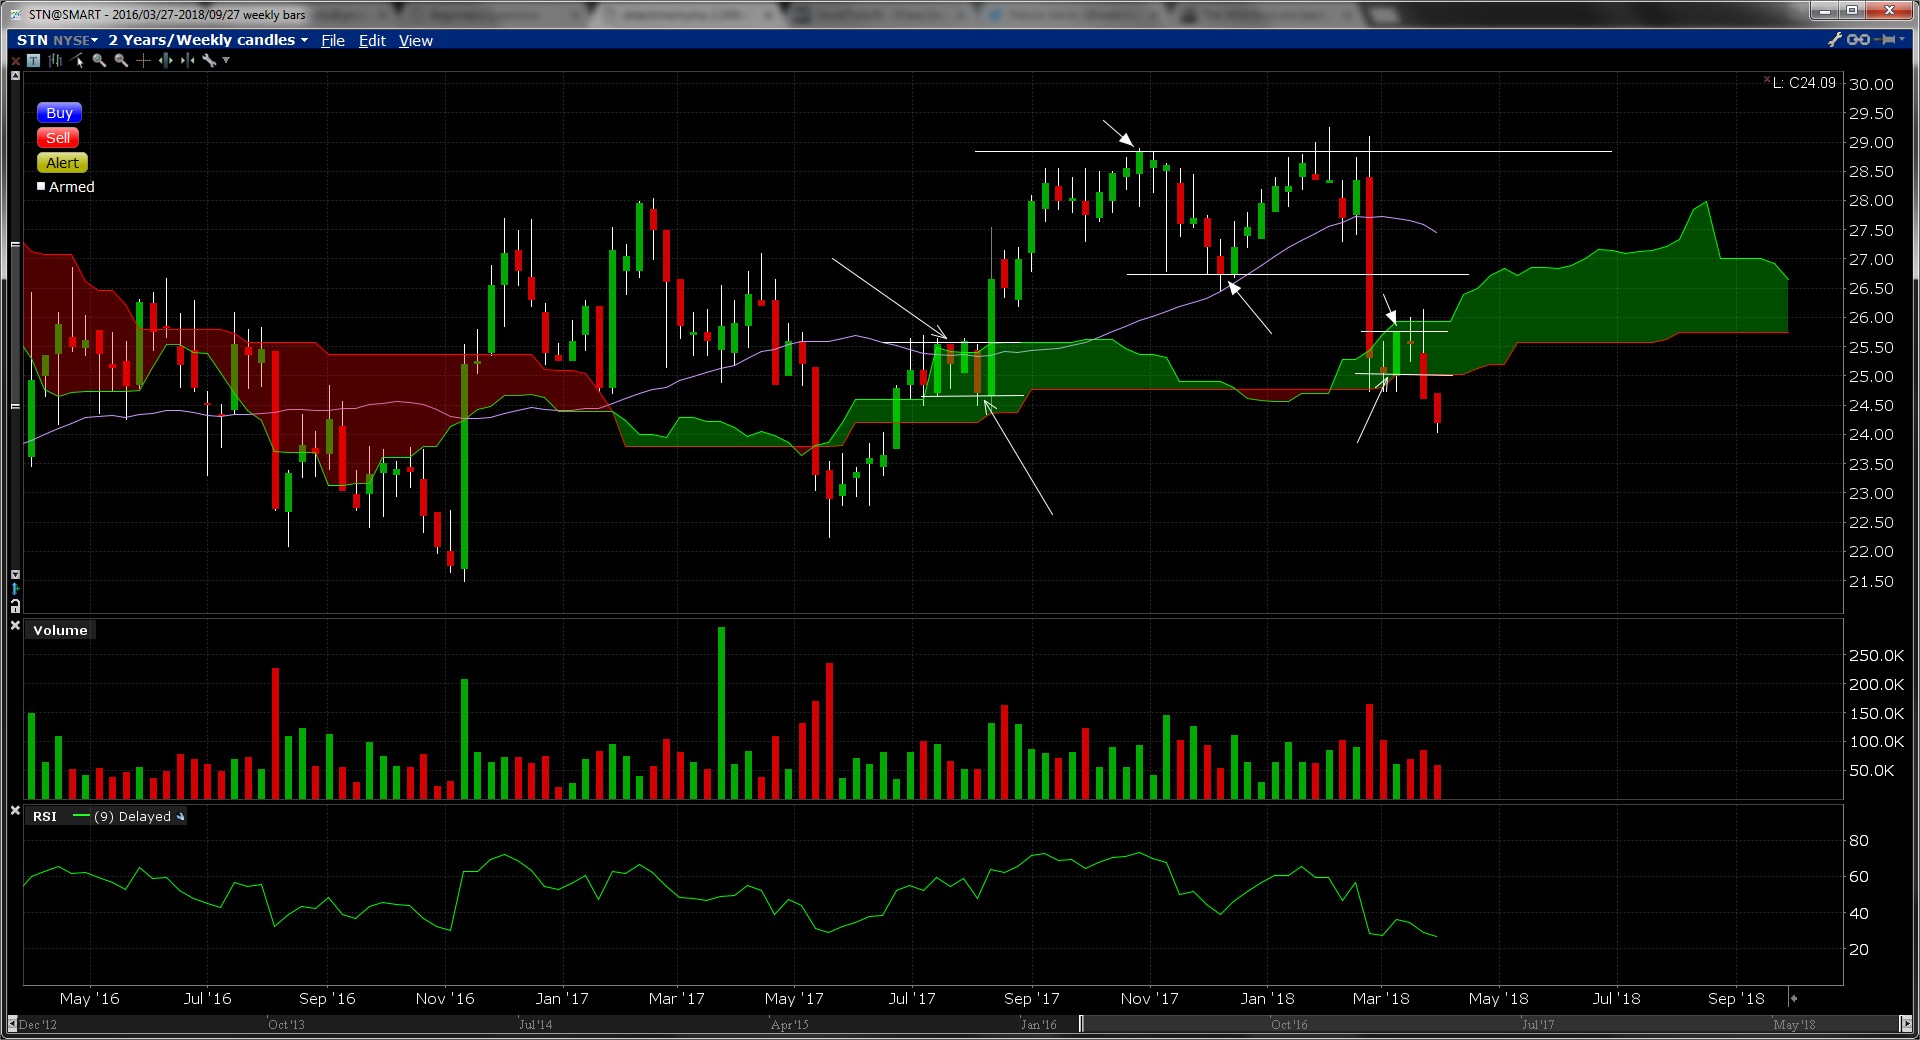Click the Apr'15 timeline navigator label

point(789,1024)
